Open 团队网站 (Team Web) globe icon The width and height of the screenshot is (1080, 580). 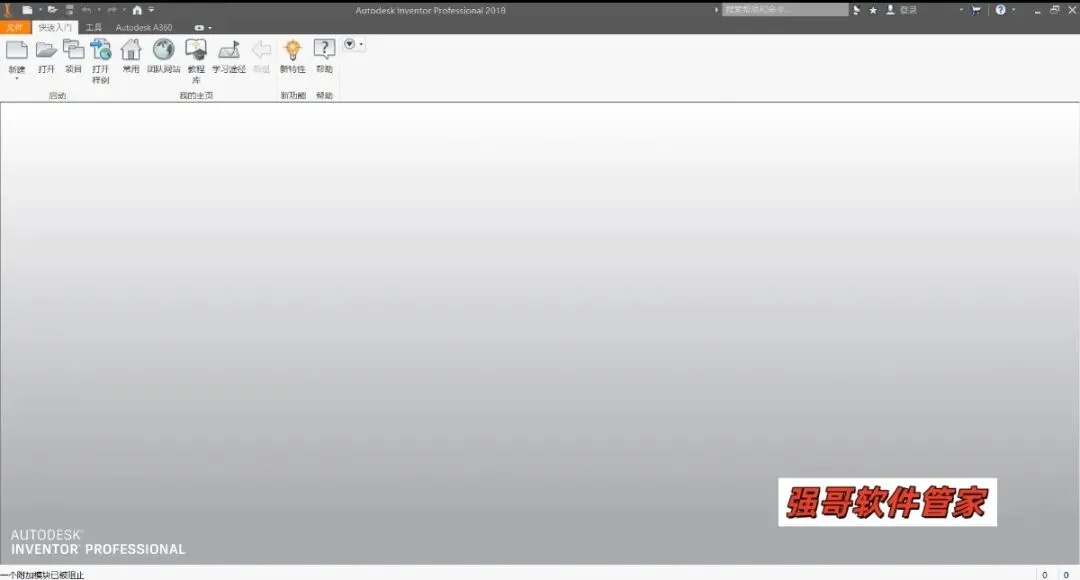(163, 50)
